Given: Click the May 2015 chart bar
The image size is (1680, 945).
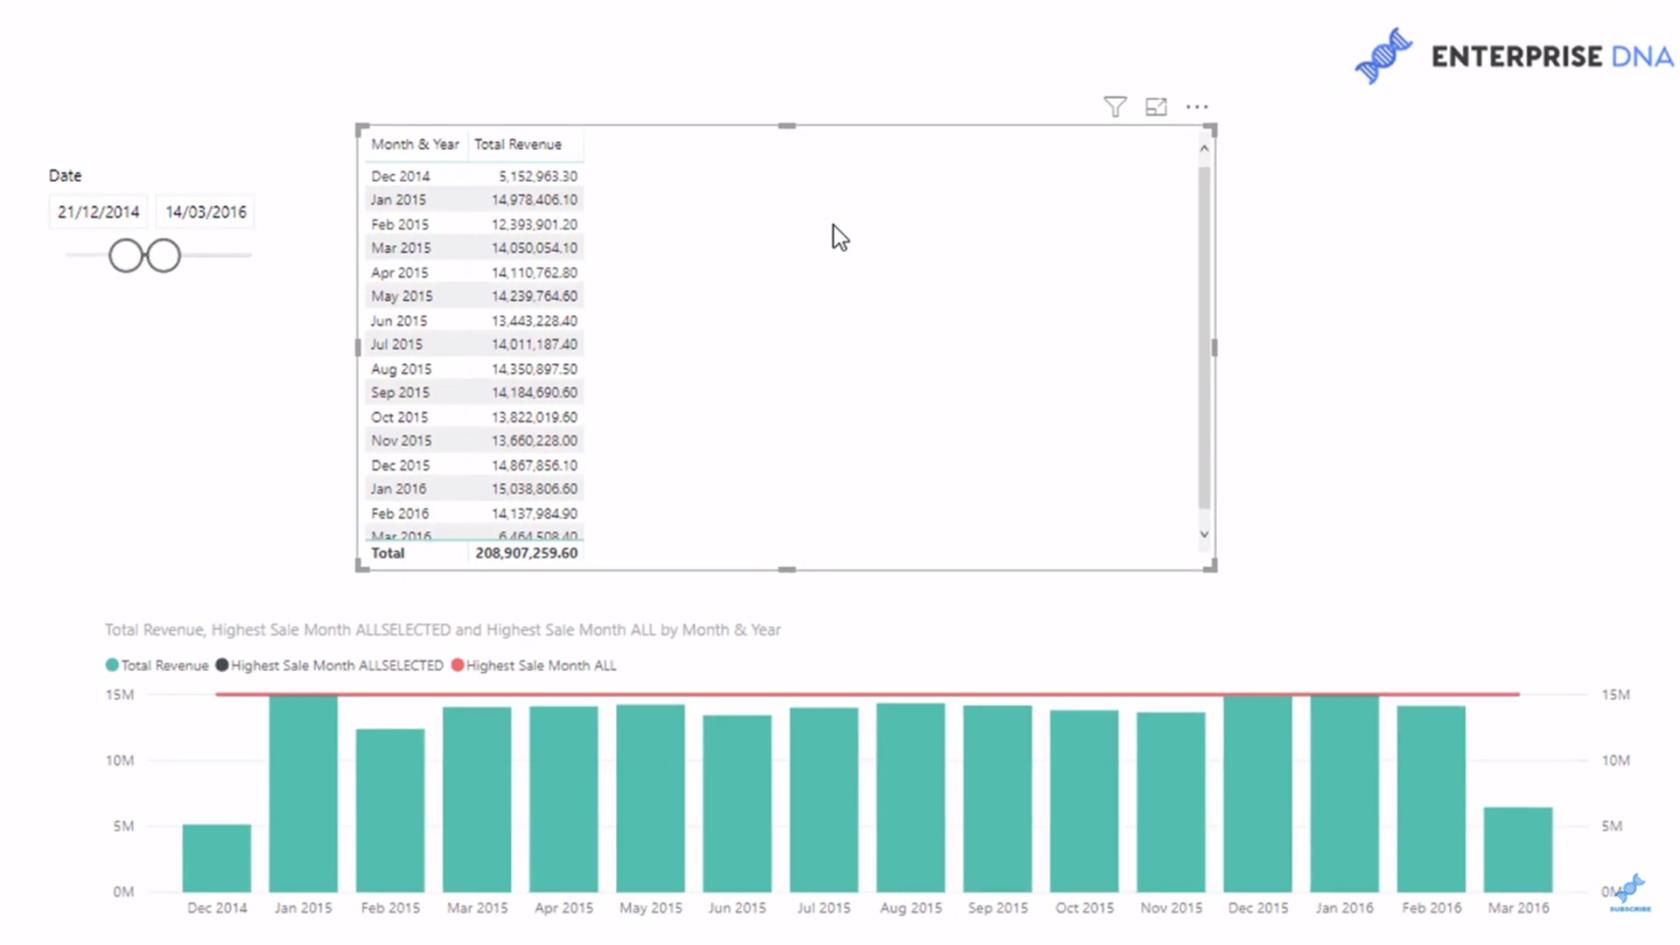Looking at the screenshot, I should [x=651, y=798].
